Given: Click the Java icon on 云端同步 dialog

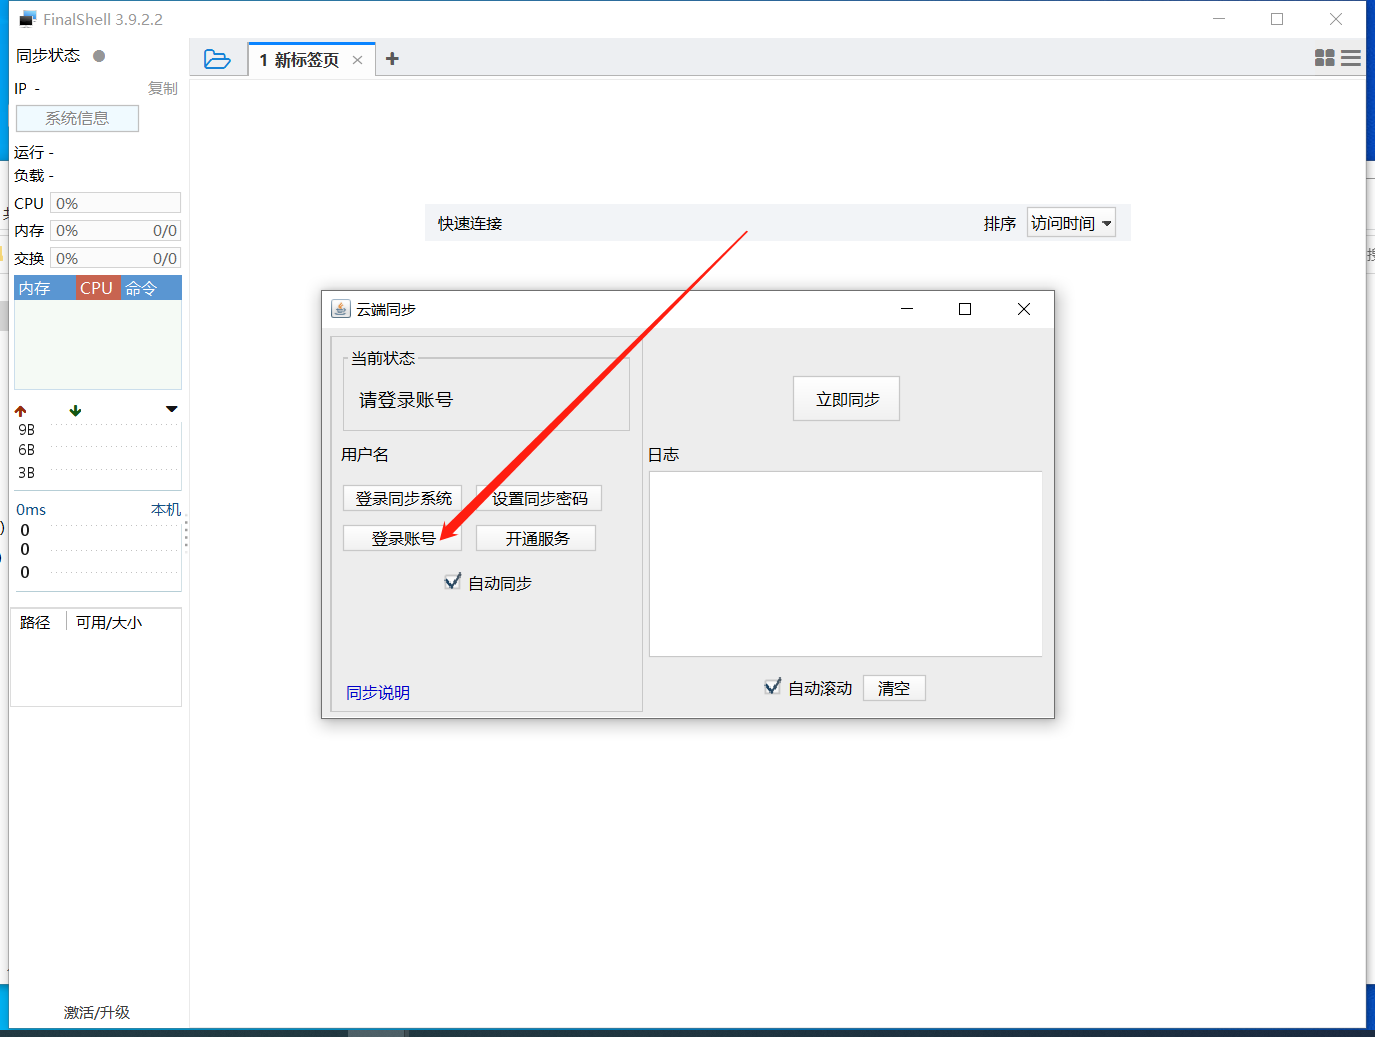Looking at the screenshot, I should (x=341, y=308).
